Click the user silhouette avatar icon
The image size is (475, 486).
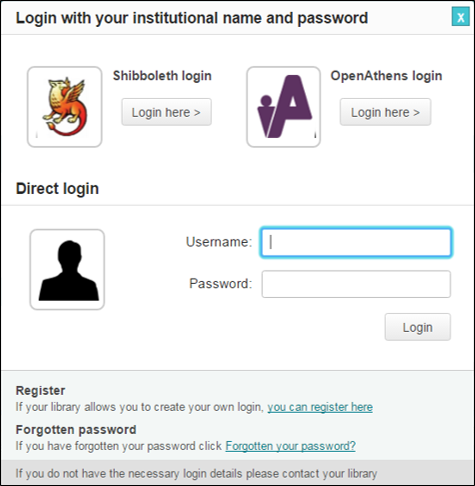pyautogui.click(x=67, y=269)
